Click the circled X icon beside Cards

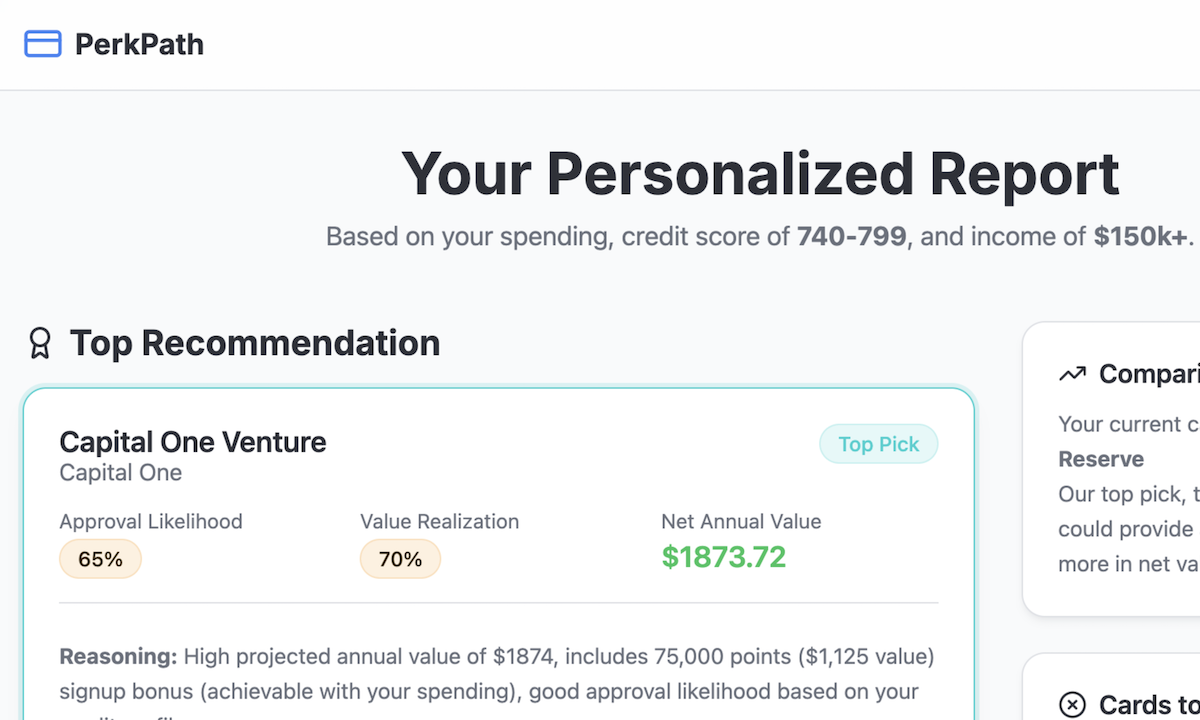pos(1072,705)
